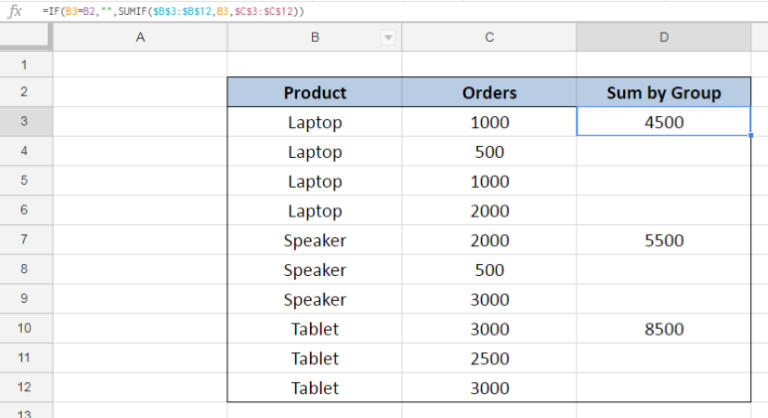Screen dimensions: 768x418
Task: Click Orders value 3000 in row 9
Action: (489, 299)
